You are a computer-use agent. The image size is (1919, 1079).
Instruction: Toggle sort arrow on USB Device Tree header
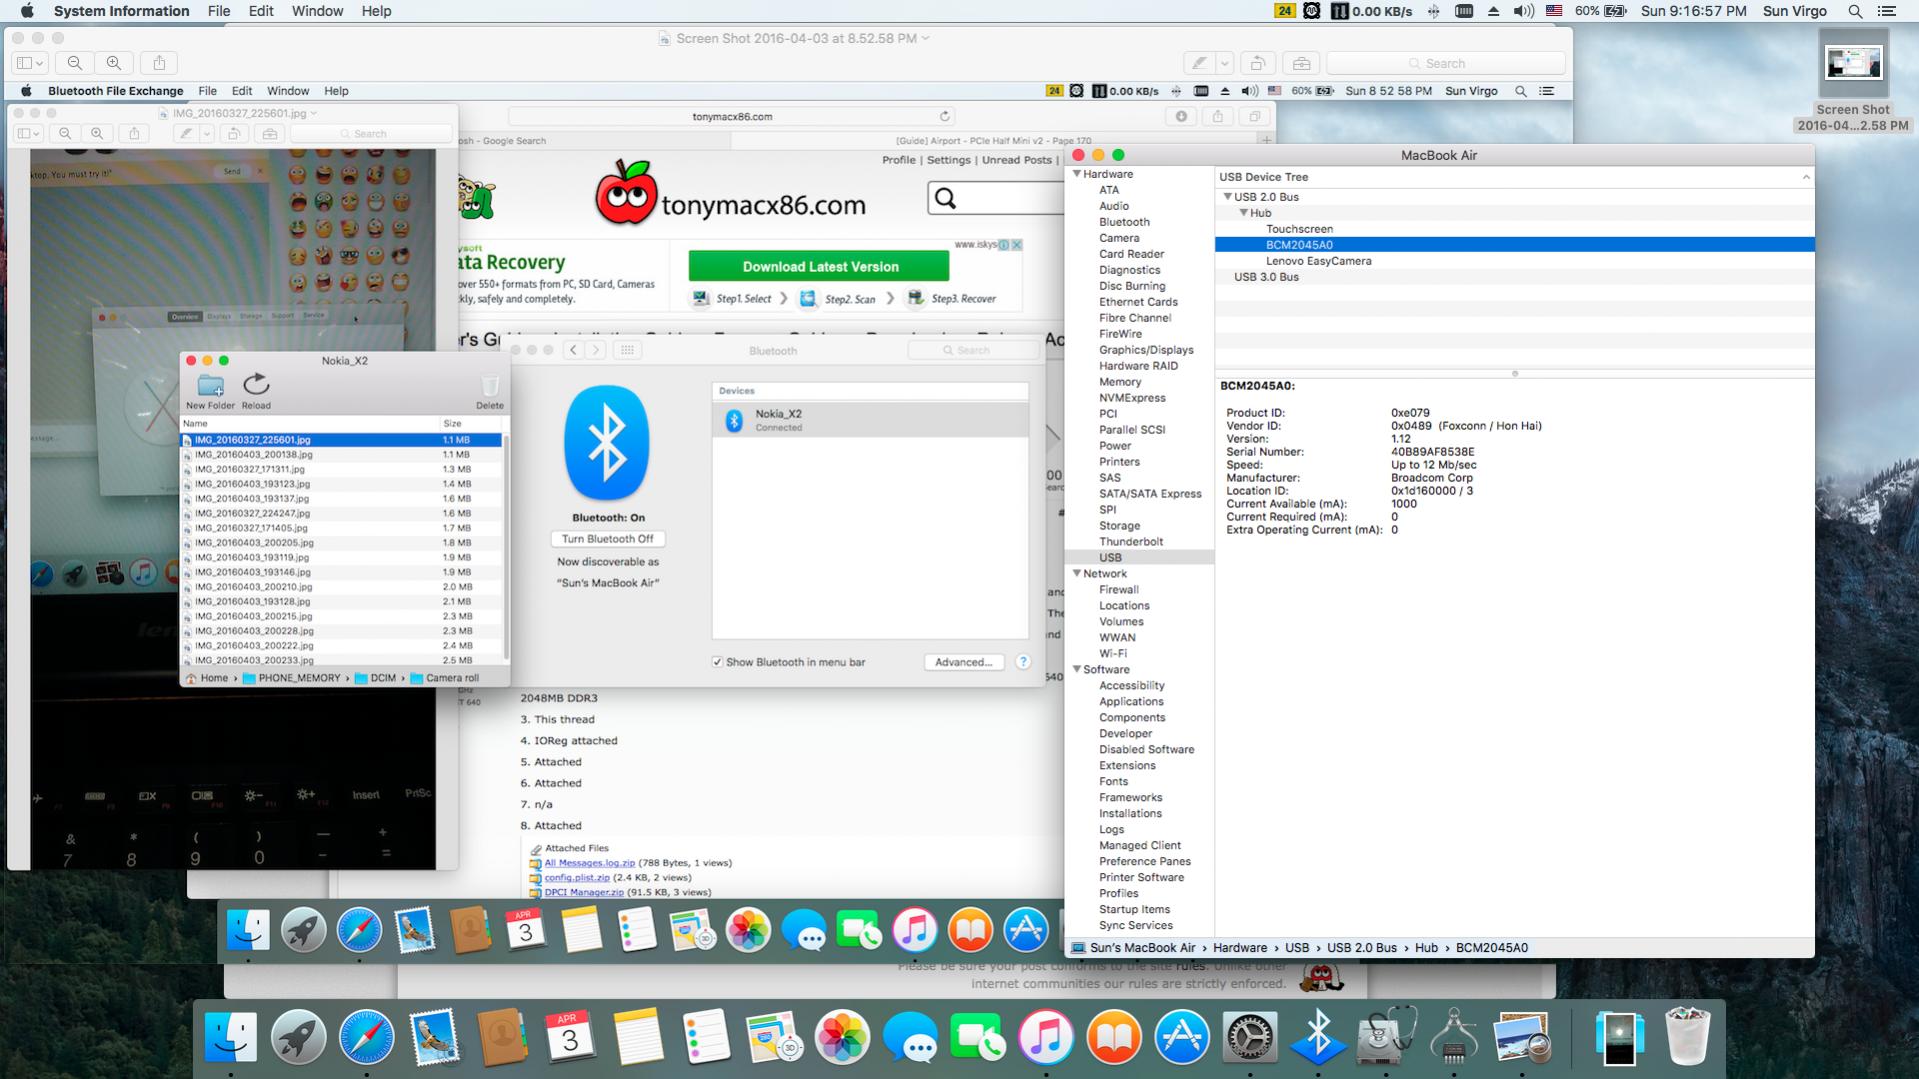pos(1805,177)
